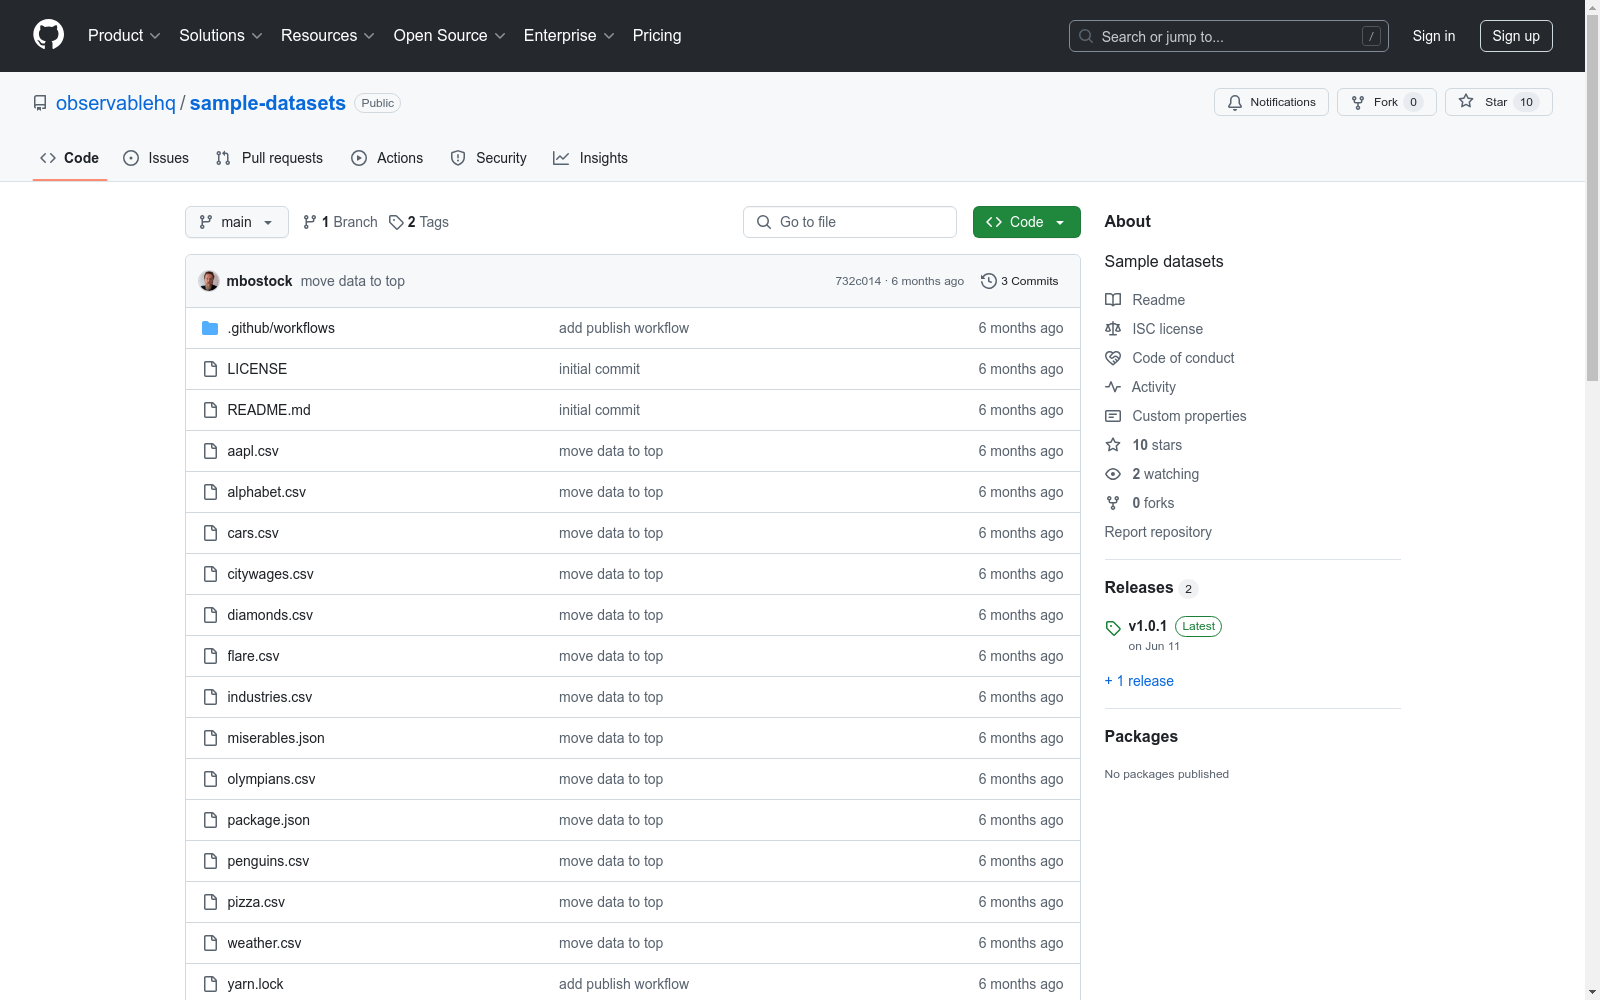Expand the Enterprise menu
1600x1000 pixels.
569,35
